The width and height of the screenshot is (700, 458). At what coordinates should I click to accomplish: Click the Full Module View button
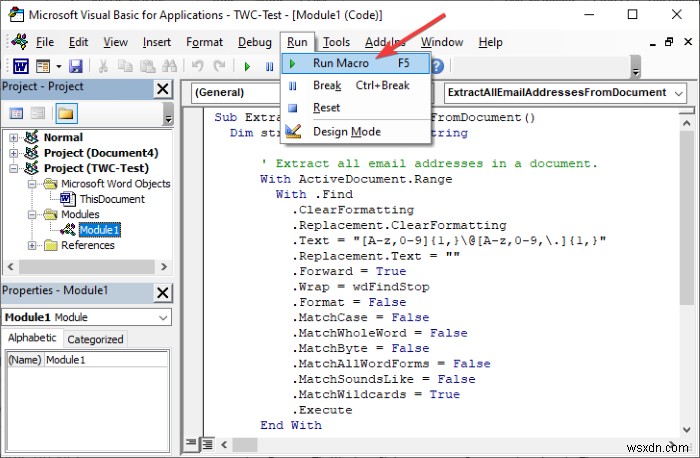coord(207,444)
